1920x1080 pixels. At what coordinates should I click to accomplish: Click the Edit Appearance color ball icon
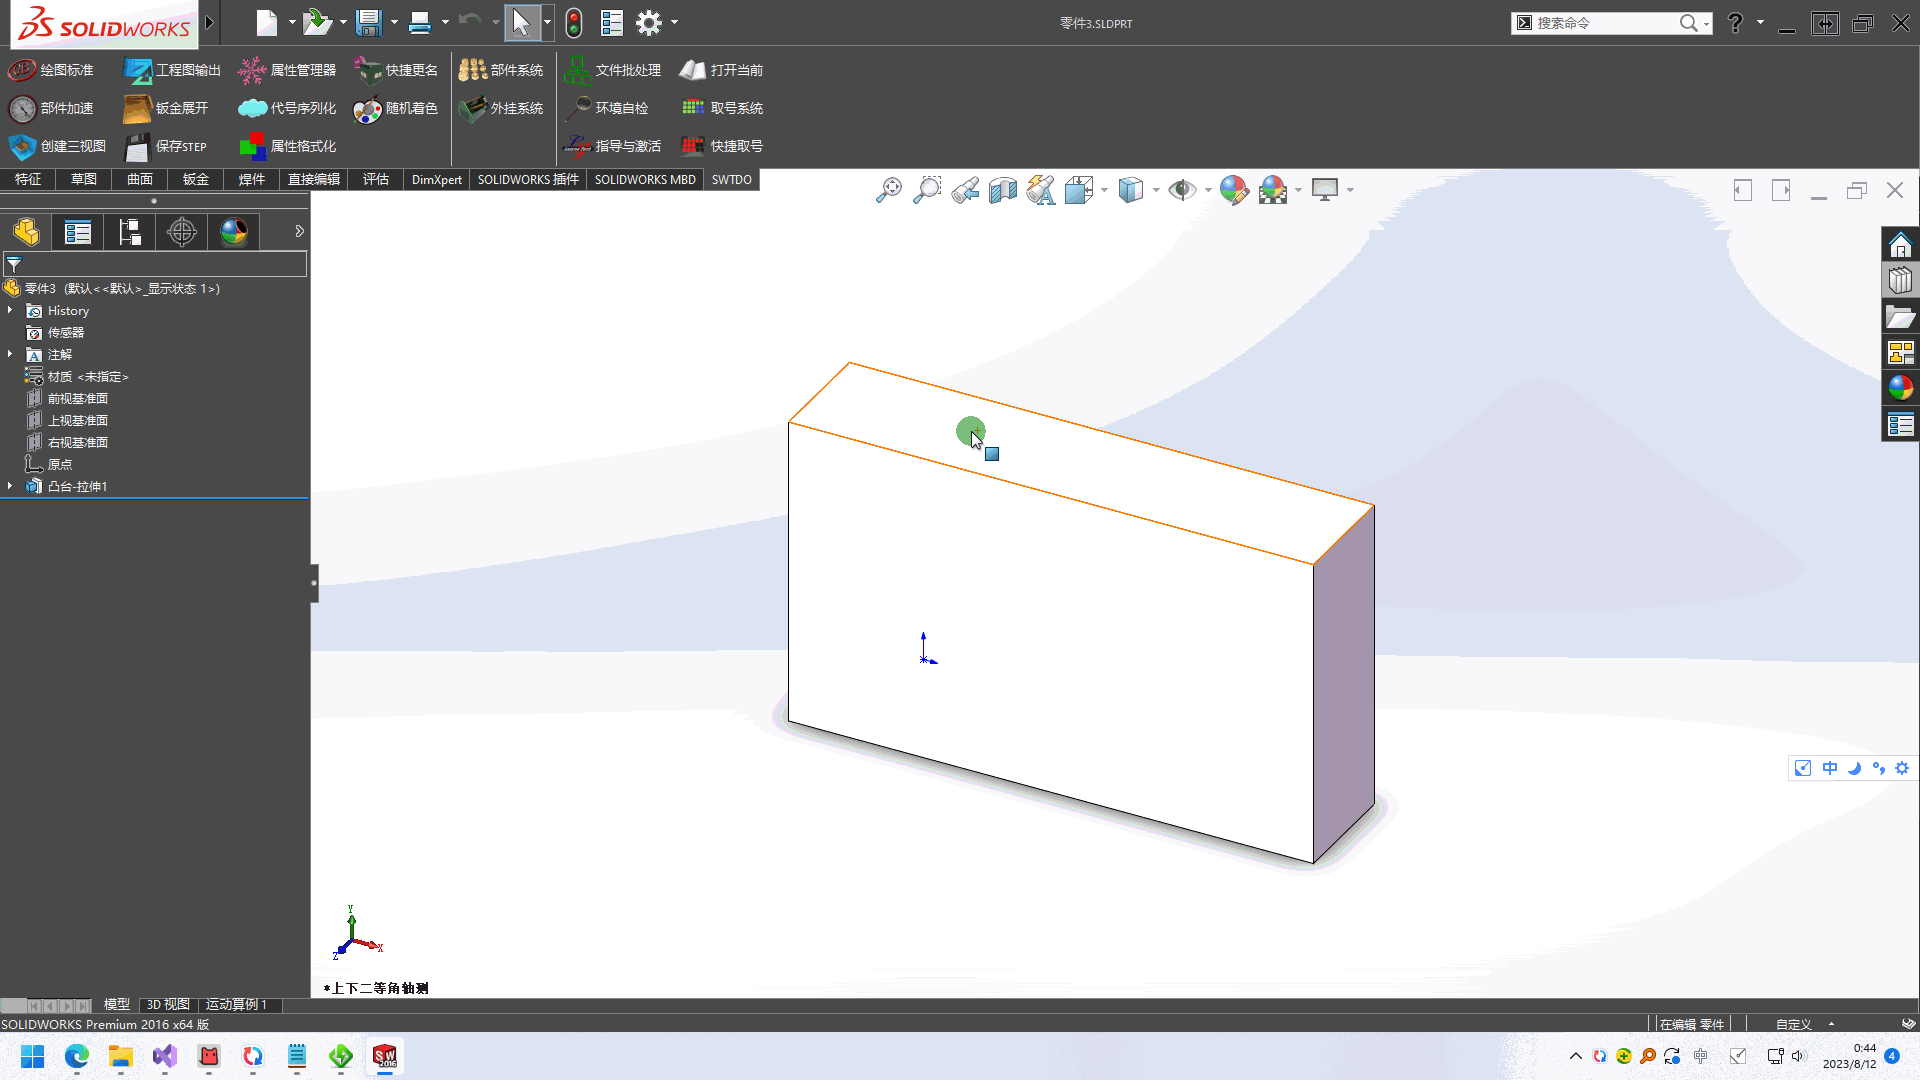click(1233, 190)
